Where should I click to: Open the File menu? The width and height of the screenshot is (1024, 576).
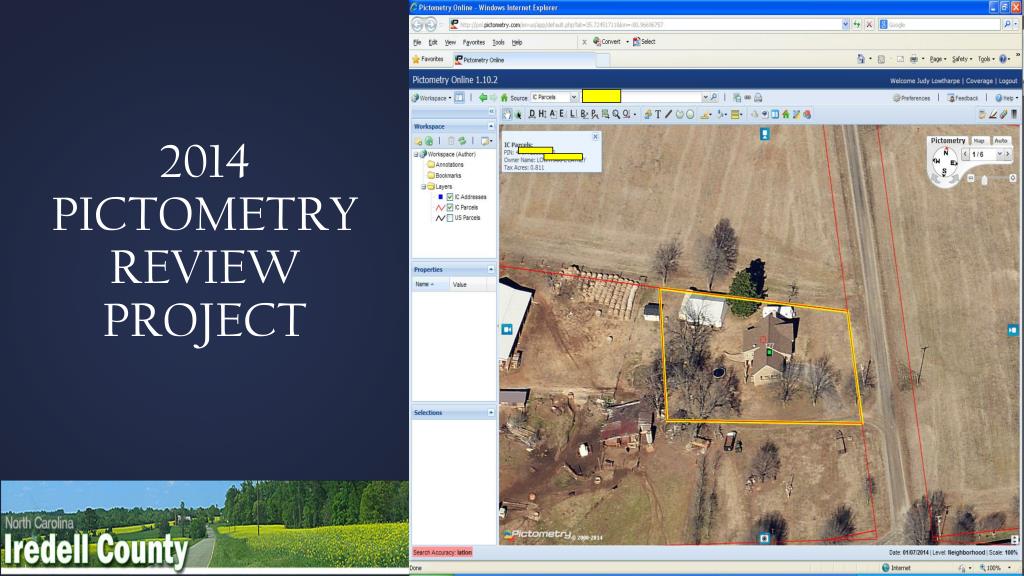tap(417, 42)
